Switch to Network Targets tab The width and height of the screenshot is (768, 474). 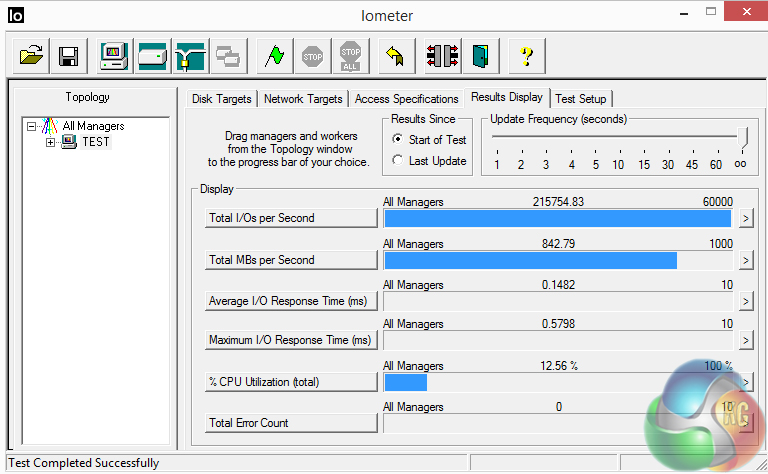303,99
